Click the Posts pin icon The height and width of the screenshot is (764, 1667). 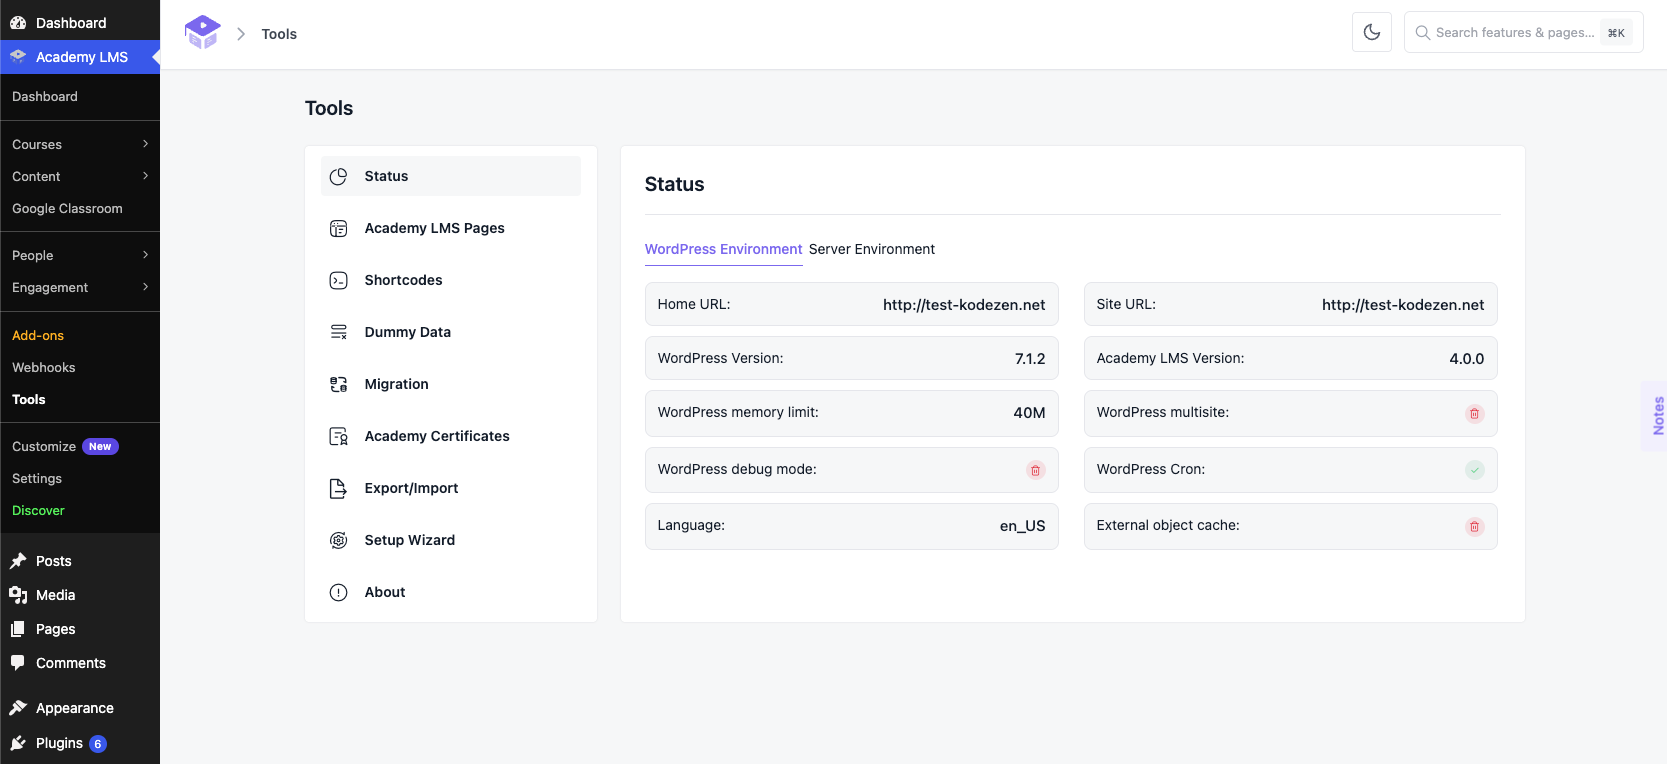click(x=18, y=561)
